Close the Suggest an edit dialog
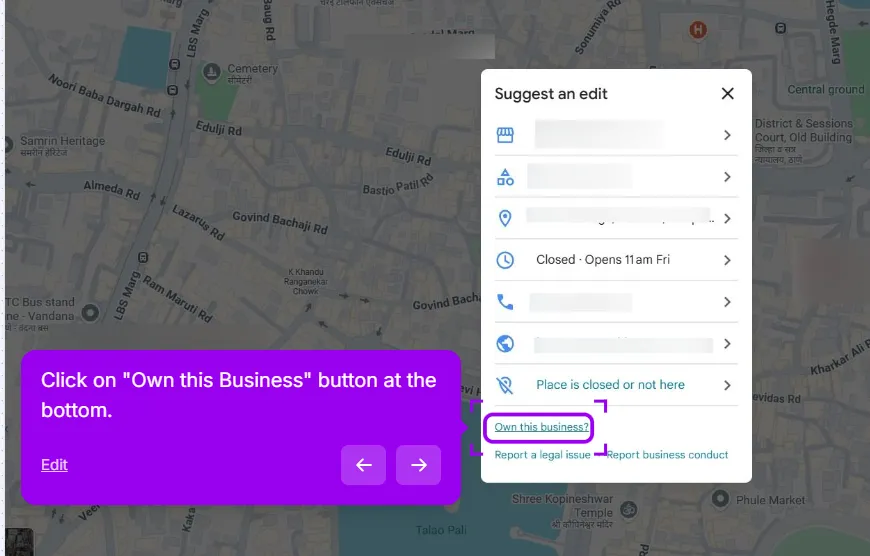Screen dimensions: 870x556 click(x=727, y=94)
